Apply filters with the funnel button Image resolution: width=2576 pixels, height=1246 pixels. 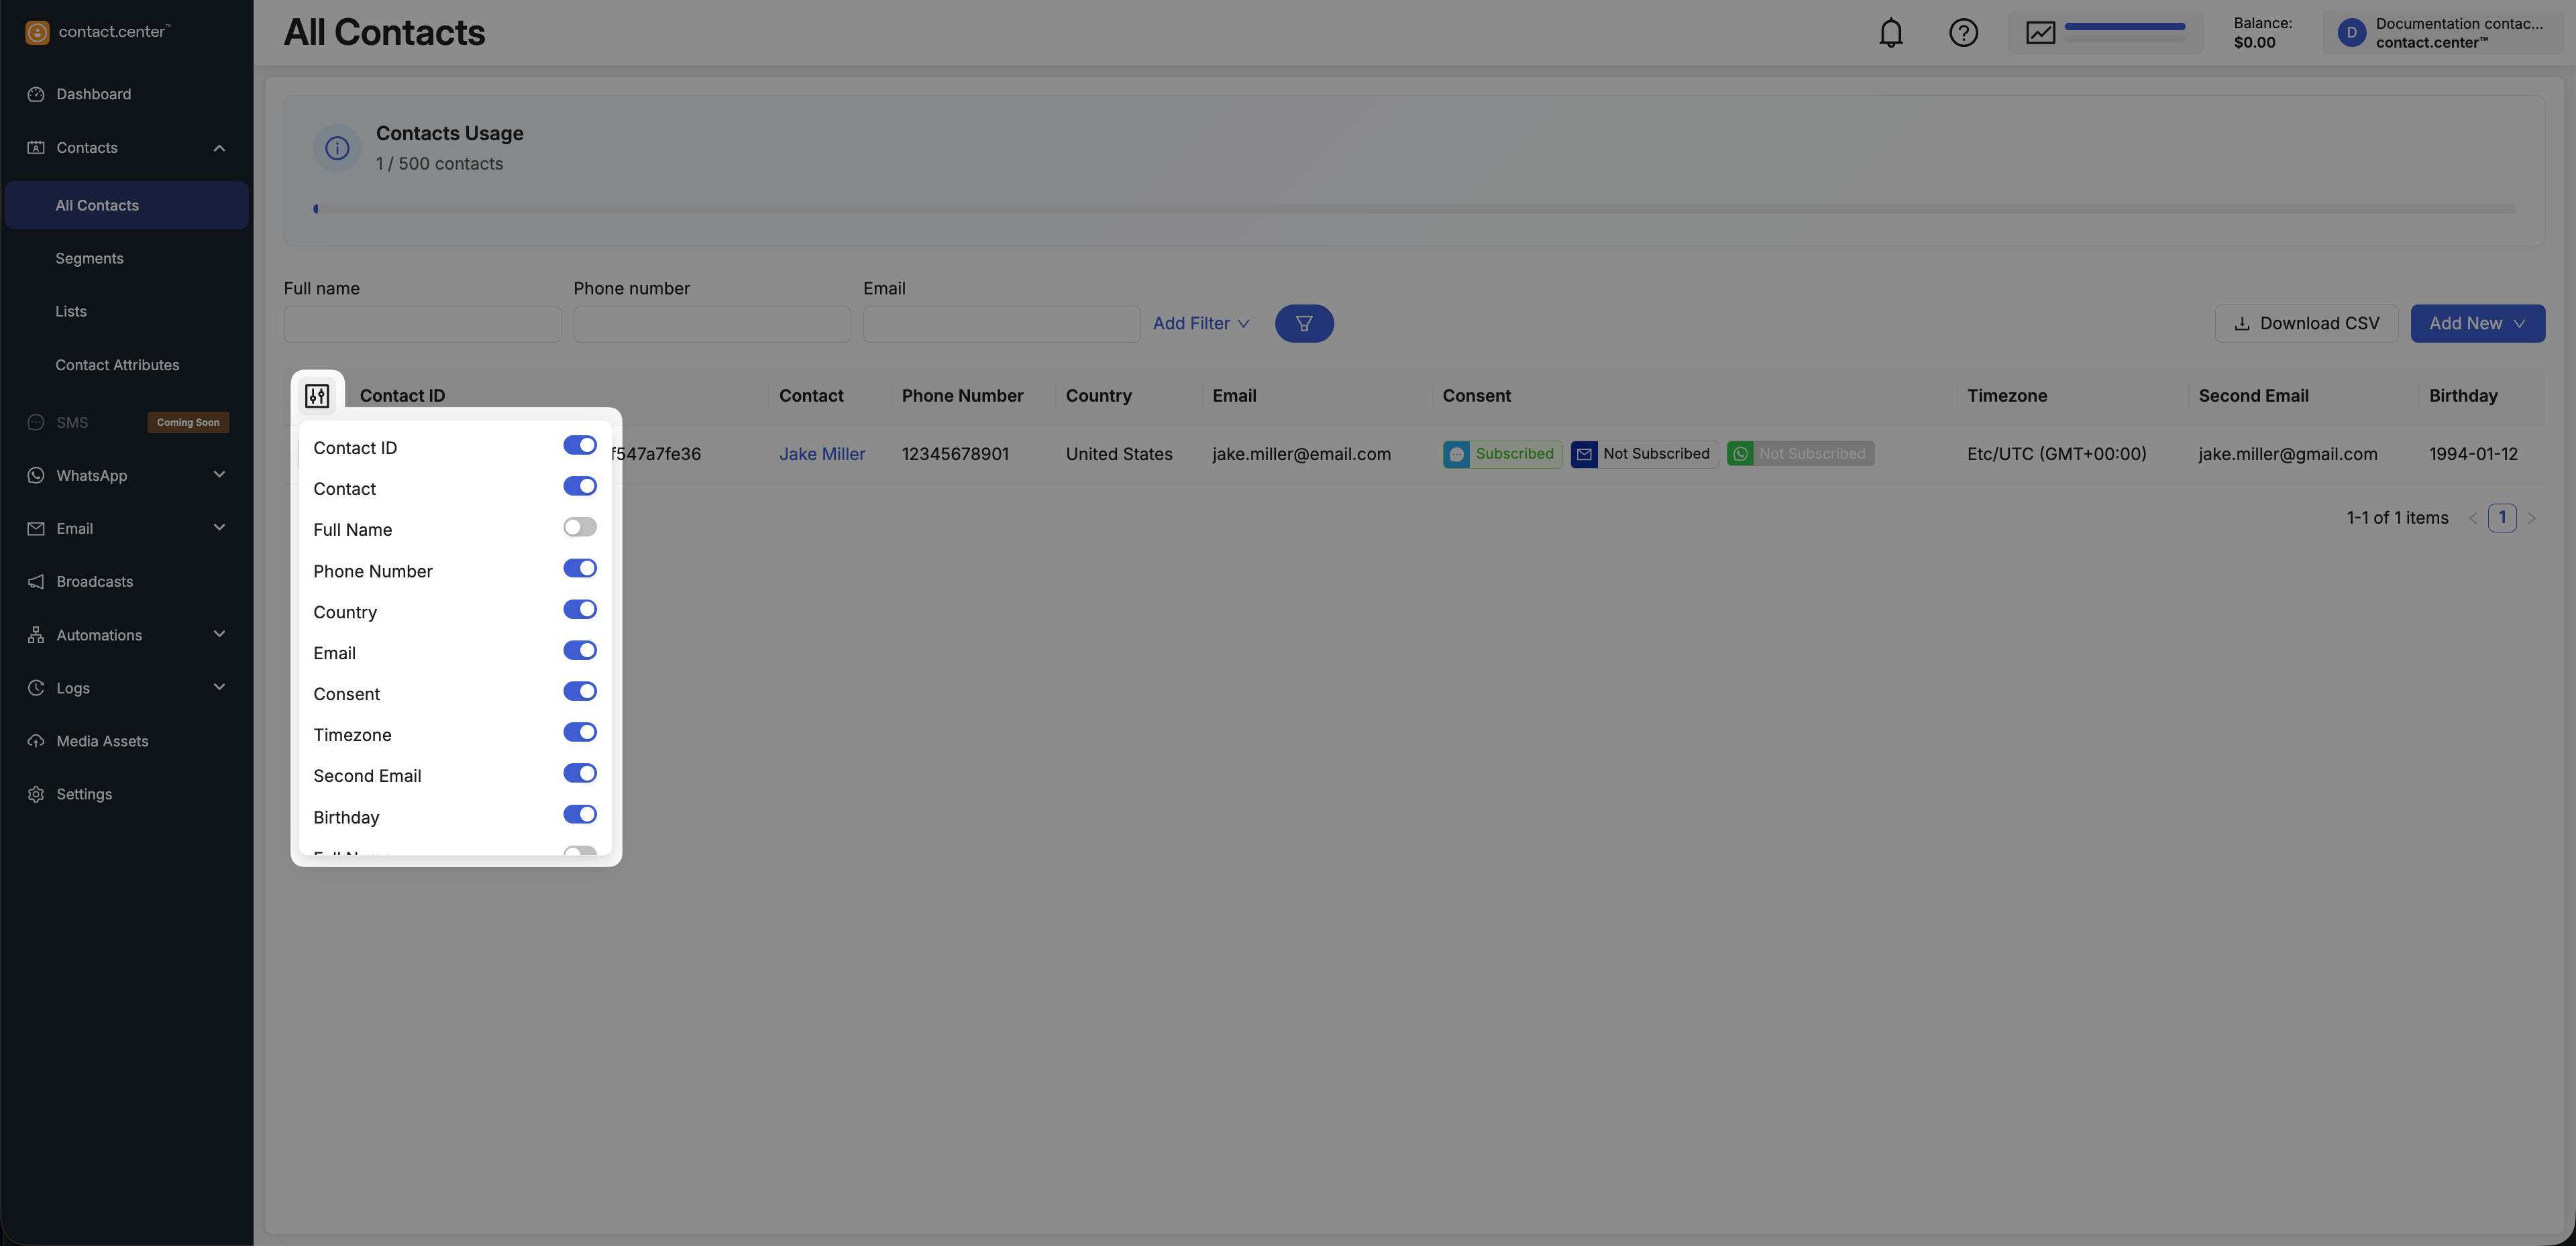pos(1303,324)
